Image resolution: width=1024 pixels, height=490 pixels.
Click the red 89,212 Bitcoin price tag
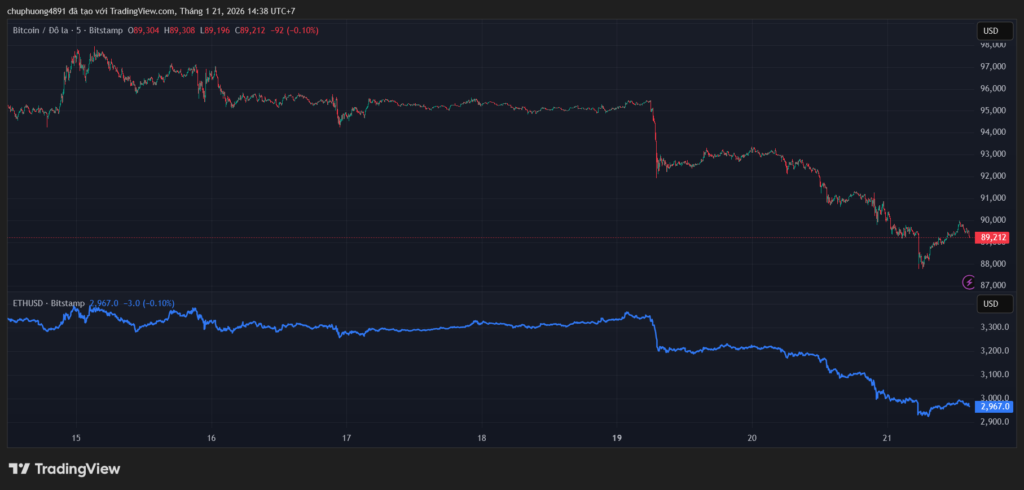click(993, 238)
